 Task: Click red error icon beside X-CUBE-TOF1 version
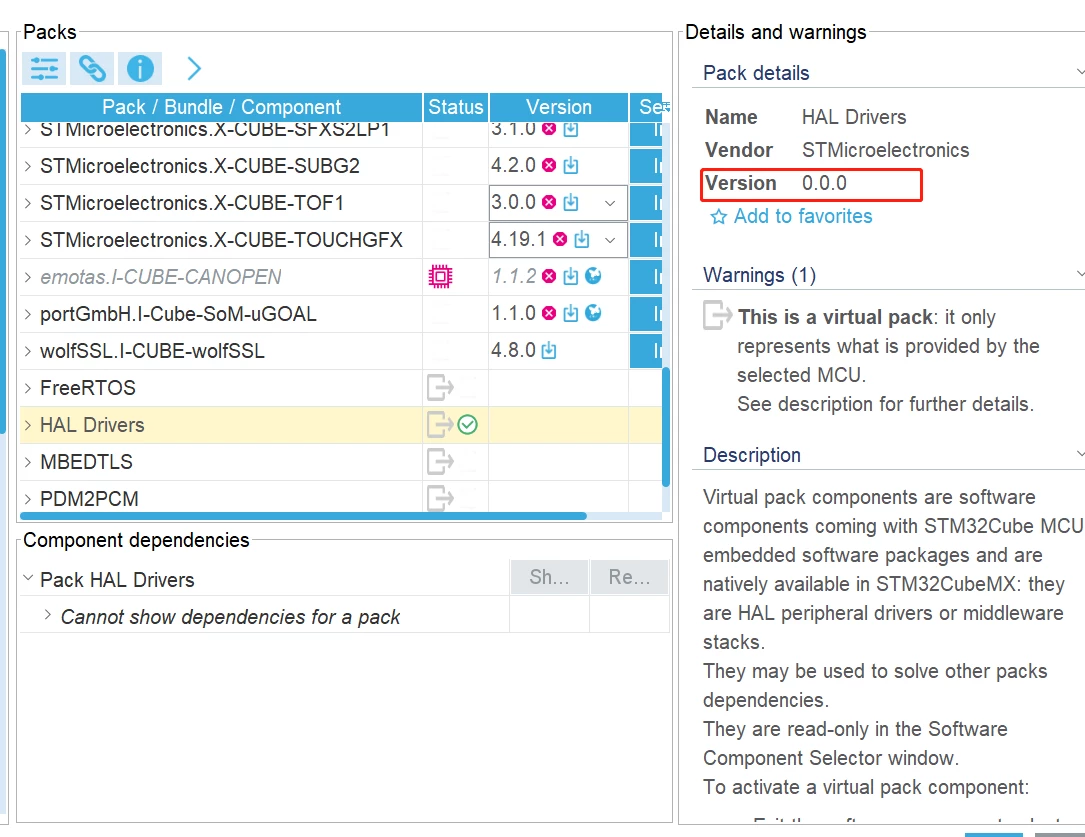click(x=549, y=202)
